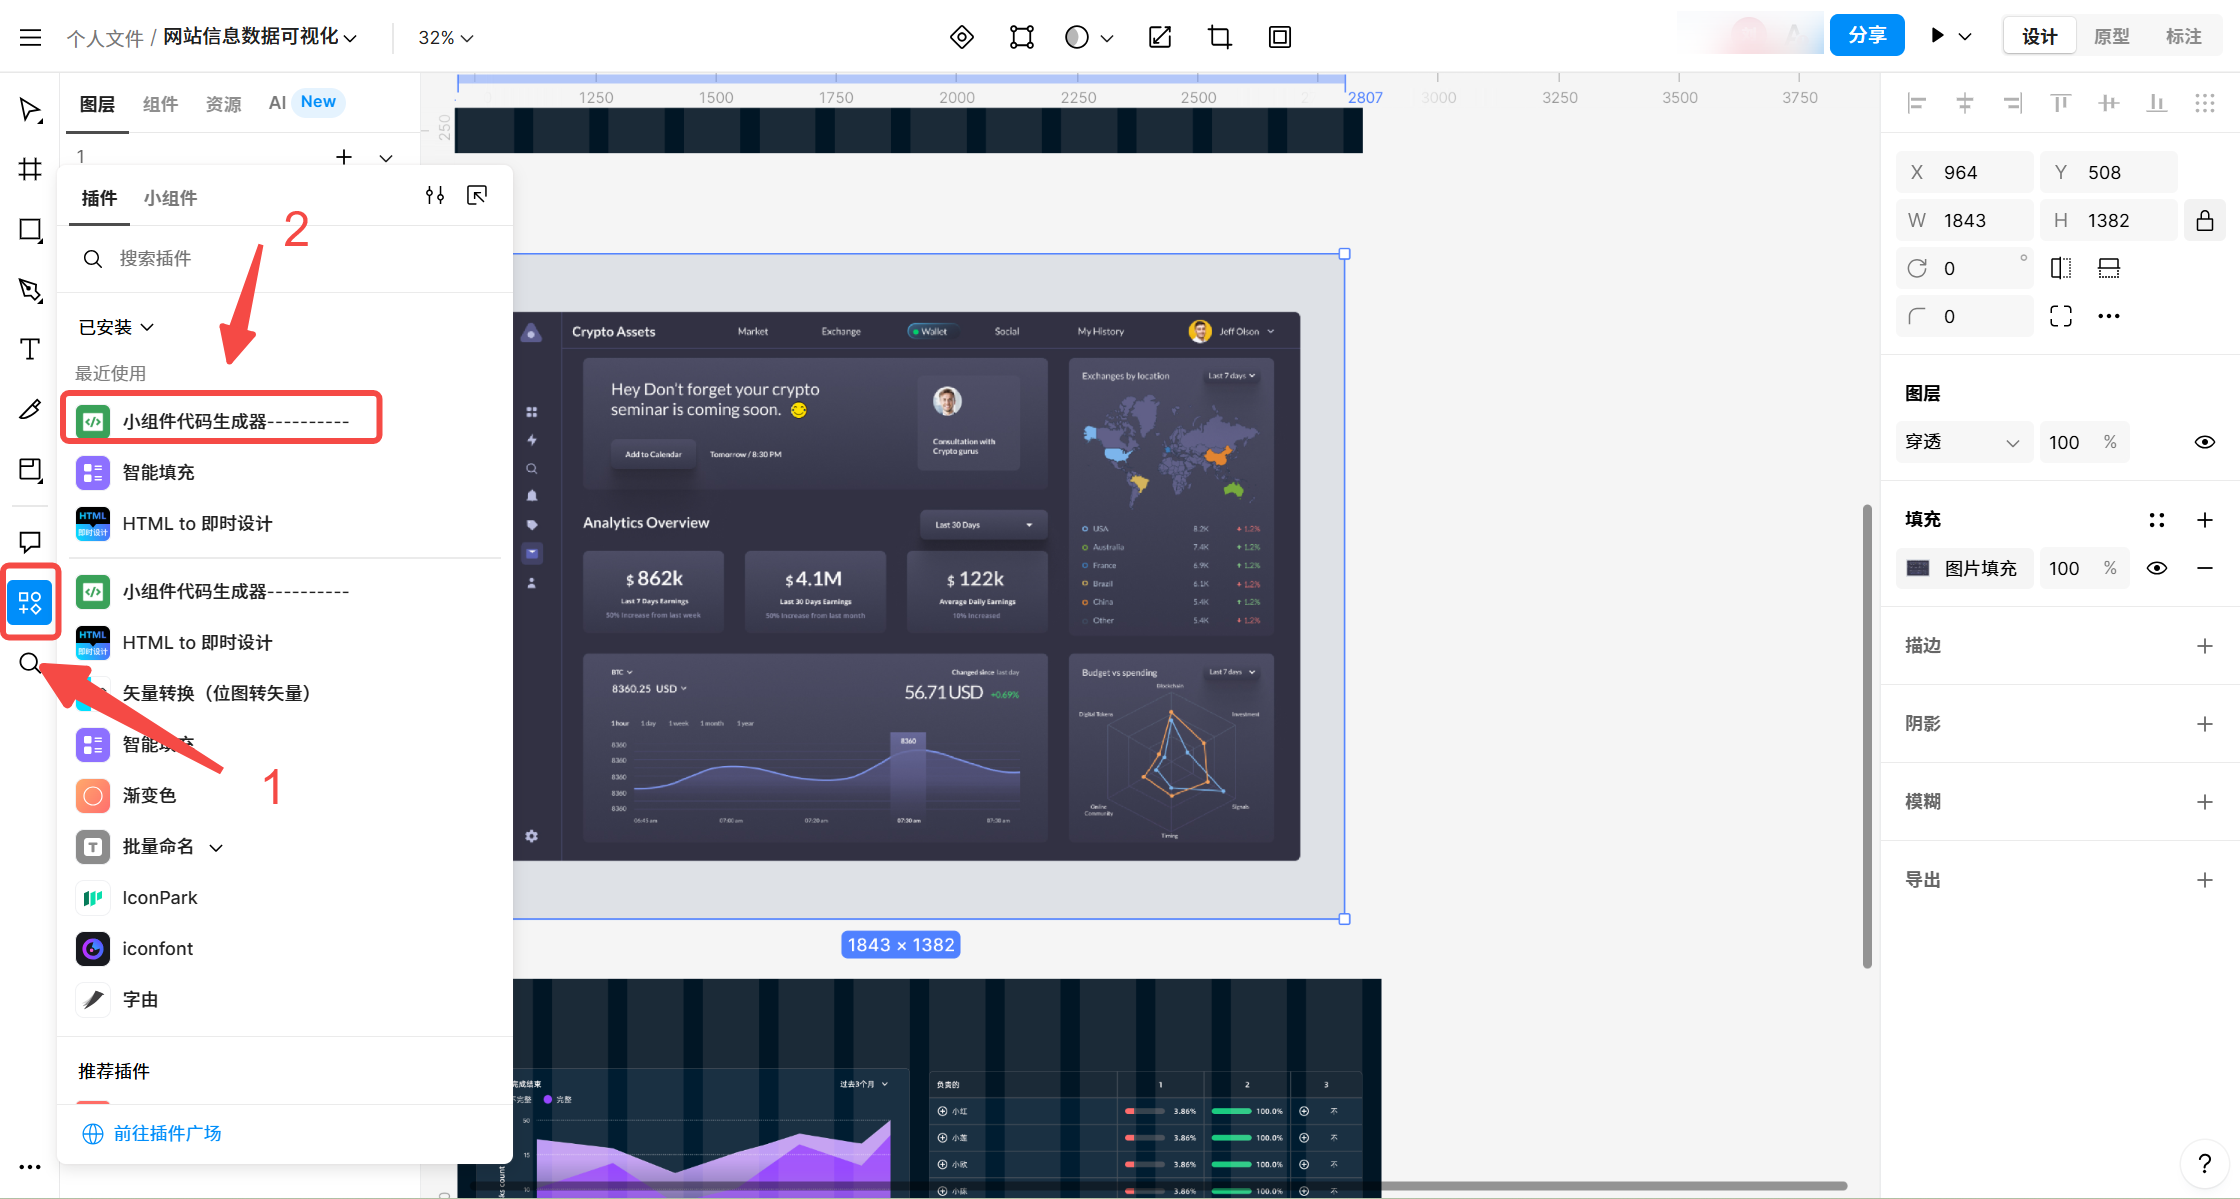Click the component diamond icon in top toolbar
Viewport: 2240px width, 1199px height.
pyautogui.click(x=961, y=37)
